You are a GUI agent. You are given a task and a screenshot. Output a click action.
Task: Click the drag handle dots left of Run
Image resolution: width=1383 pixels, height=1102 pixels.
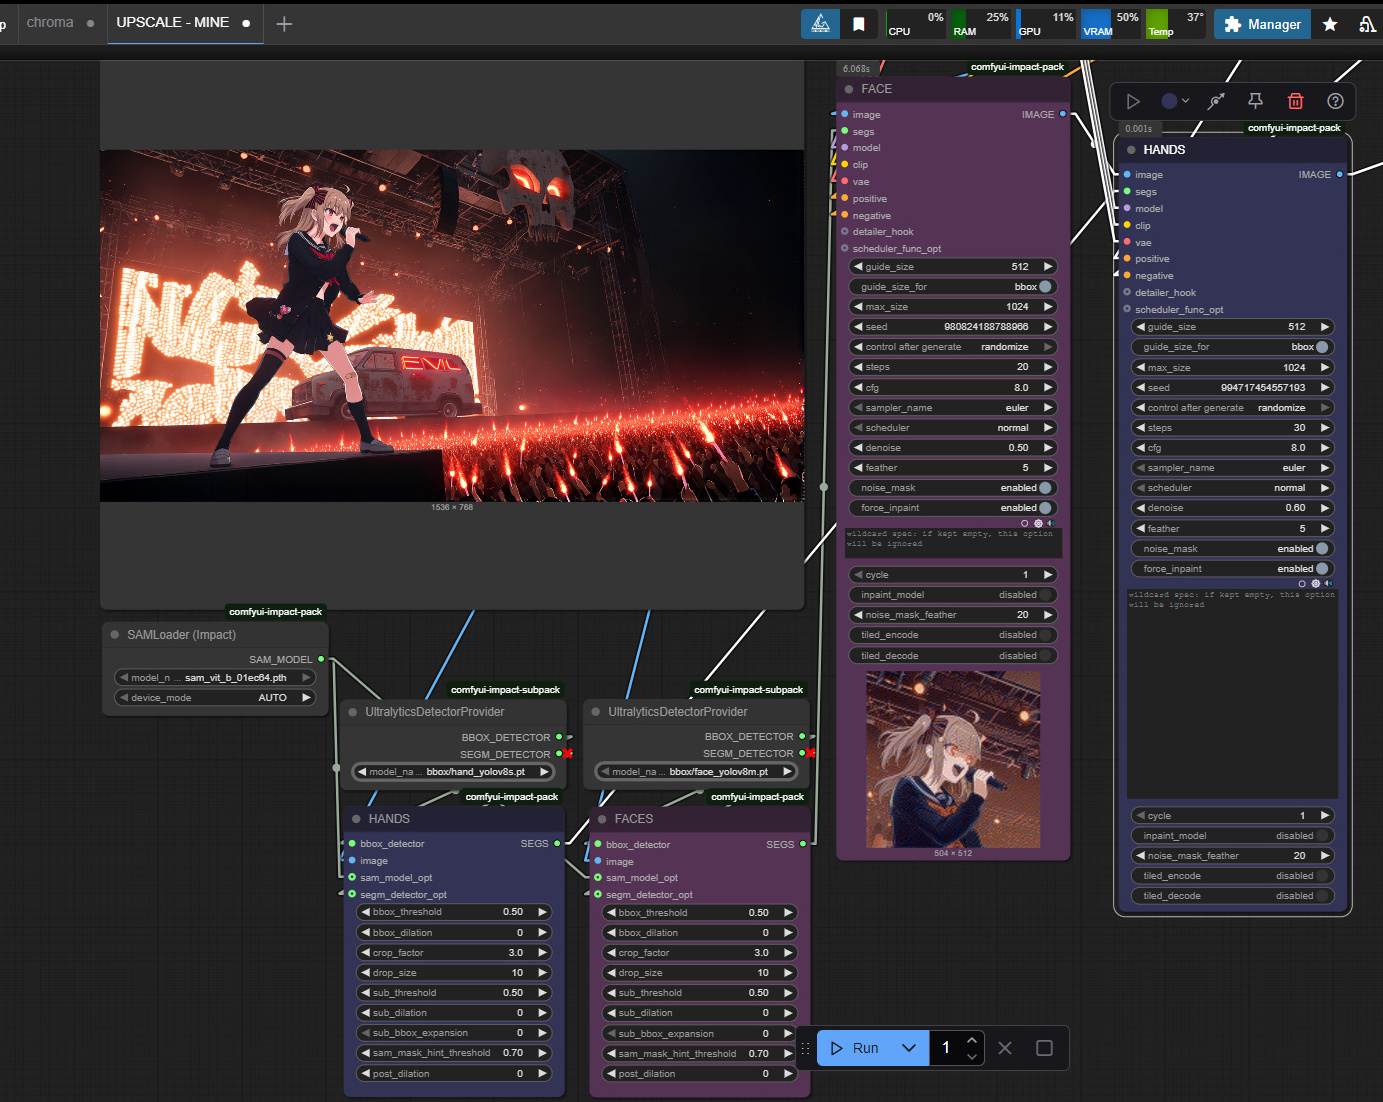805,1048
